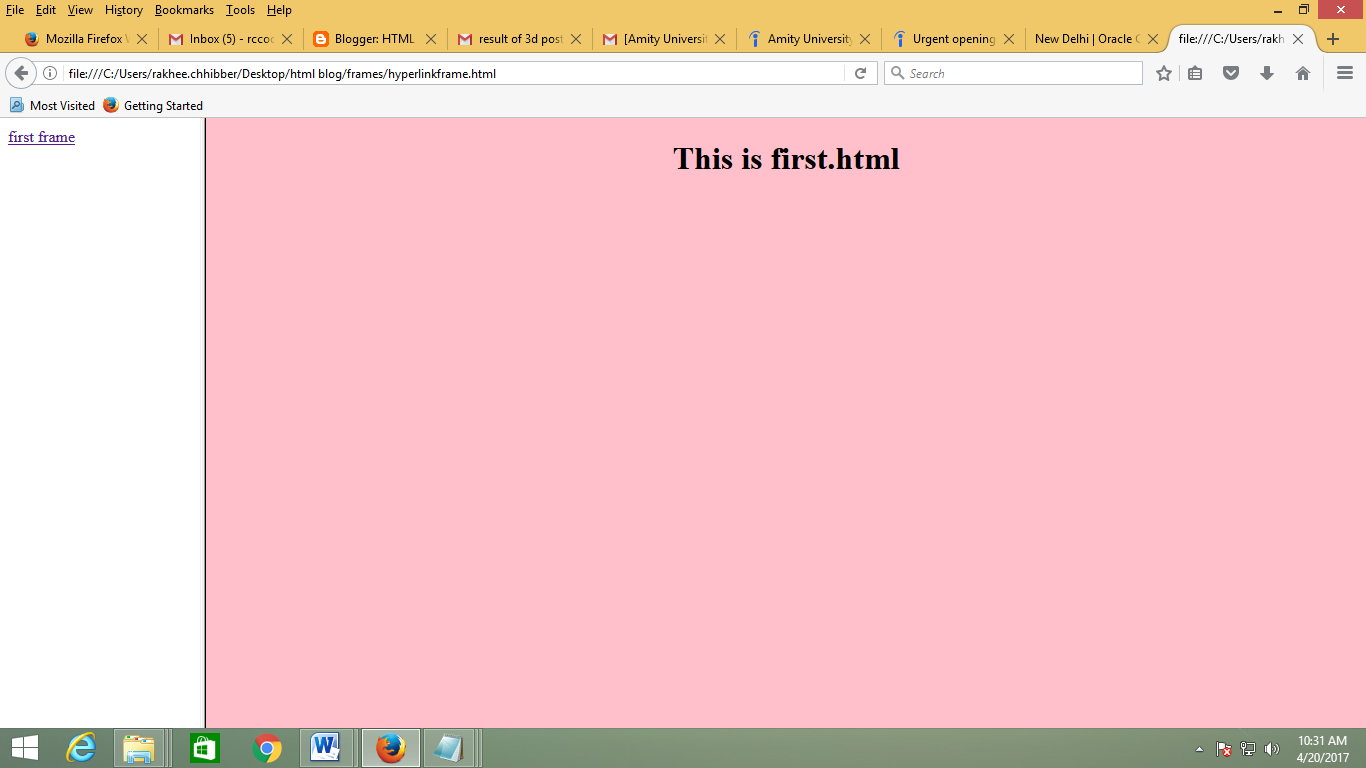The image size is (1366, 768).
Task: Mute system audio via speaker icon
Action: pyautogui.click(x=1273, y=747)
